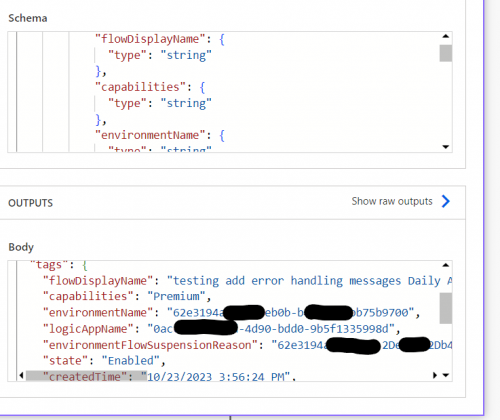Click Body box scroll right arrow
The image size is (500, 420).
pos(435,376)
